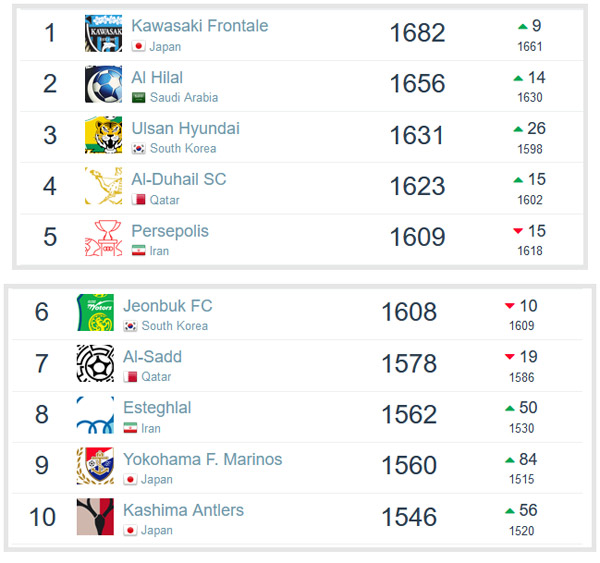Click the Ulsan Hyundai tiger logo

pos(103,136)
